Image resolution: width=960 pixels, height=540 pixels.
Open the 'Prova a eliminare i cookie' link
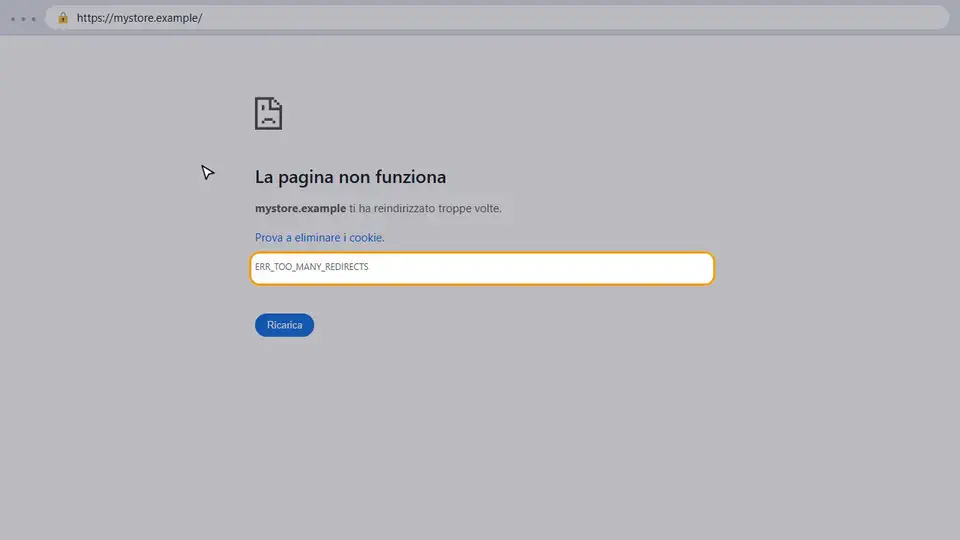[x=320, y=238]
